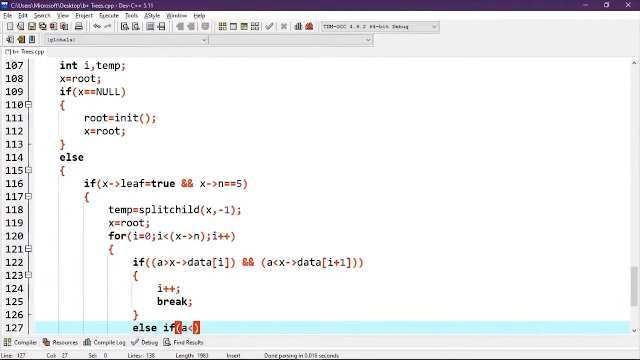This screenshot has width=640, height=360.
Task: Open the View menu
Action: (62, 16)
